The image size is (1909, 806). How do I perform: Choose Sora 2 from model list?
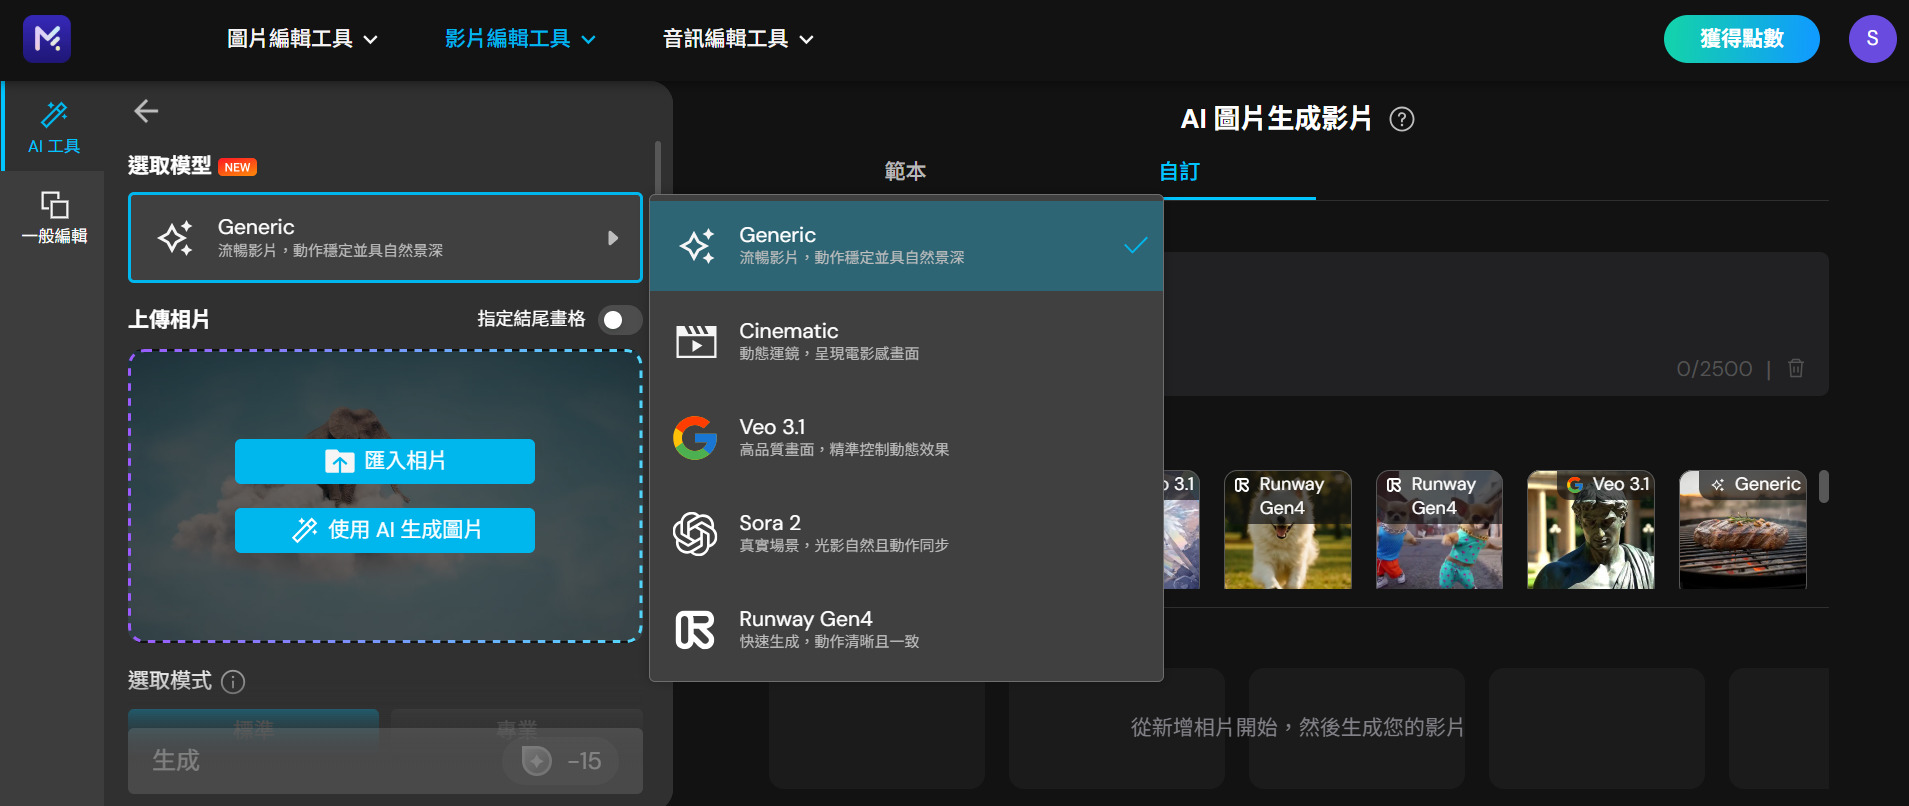(906, 533)
